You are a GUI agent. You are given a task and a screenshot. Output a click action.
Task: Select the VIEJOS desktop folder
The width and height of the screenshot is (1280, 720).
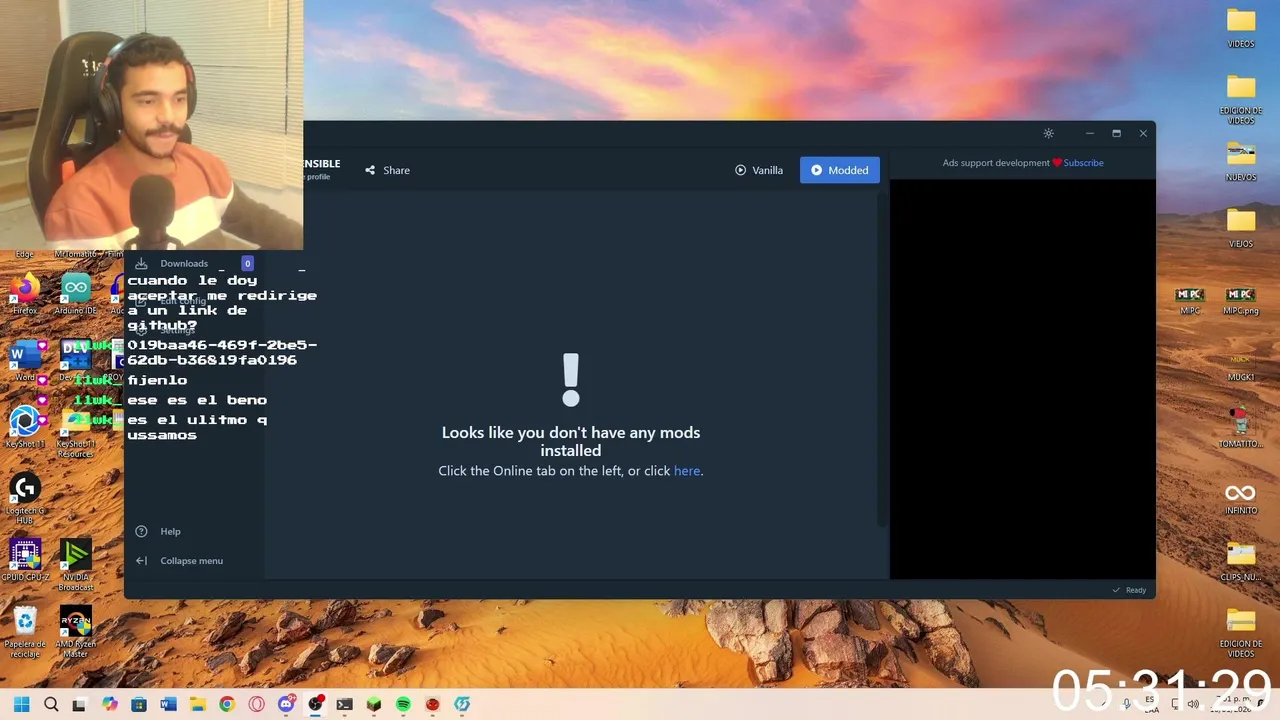1241,227
